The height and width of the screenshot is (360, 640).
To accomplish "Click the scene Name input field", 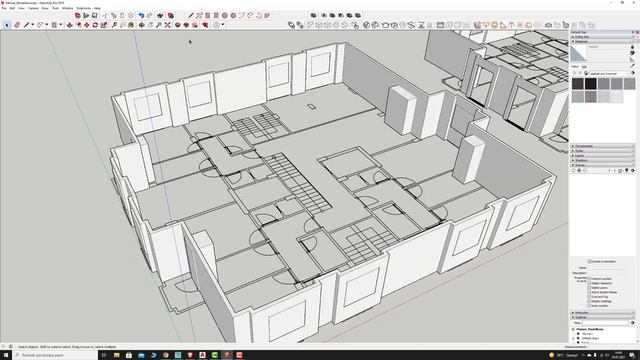I will point(607,268).
